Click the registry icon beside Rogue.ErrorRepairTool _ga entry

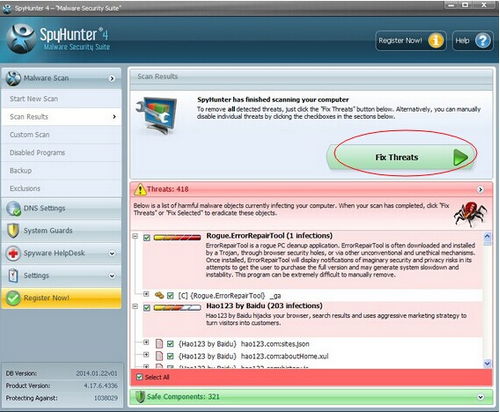click(159, 295)
